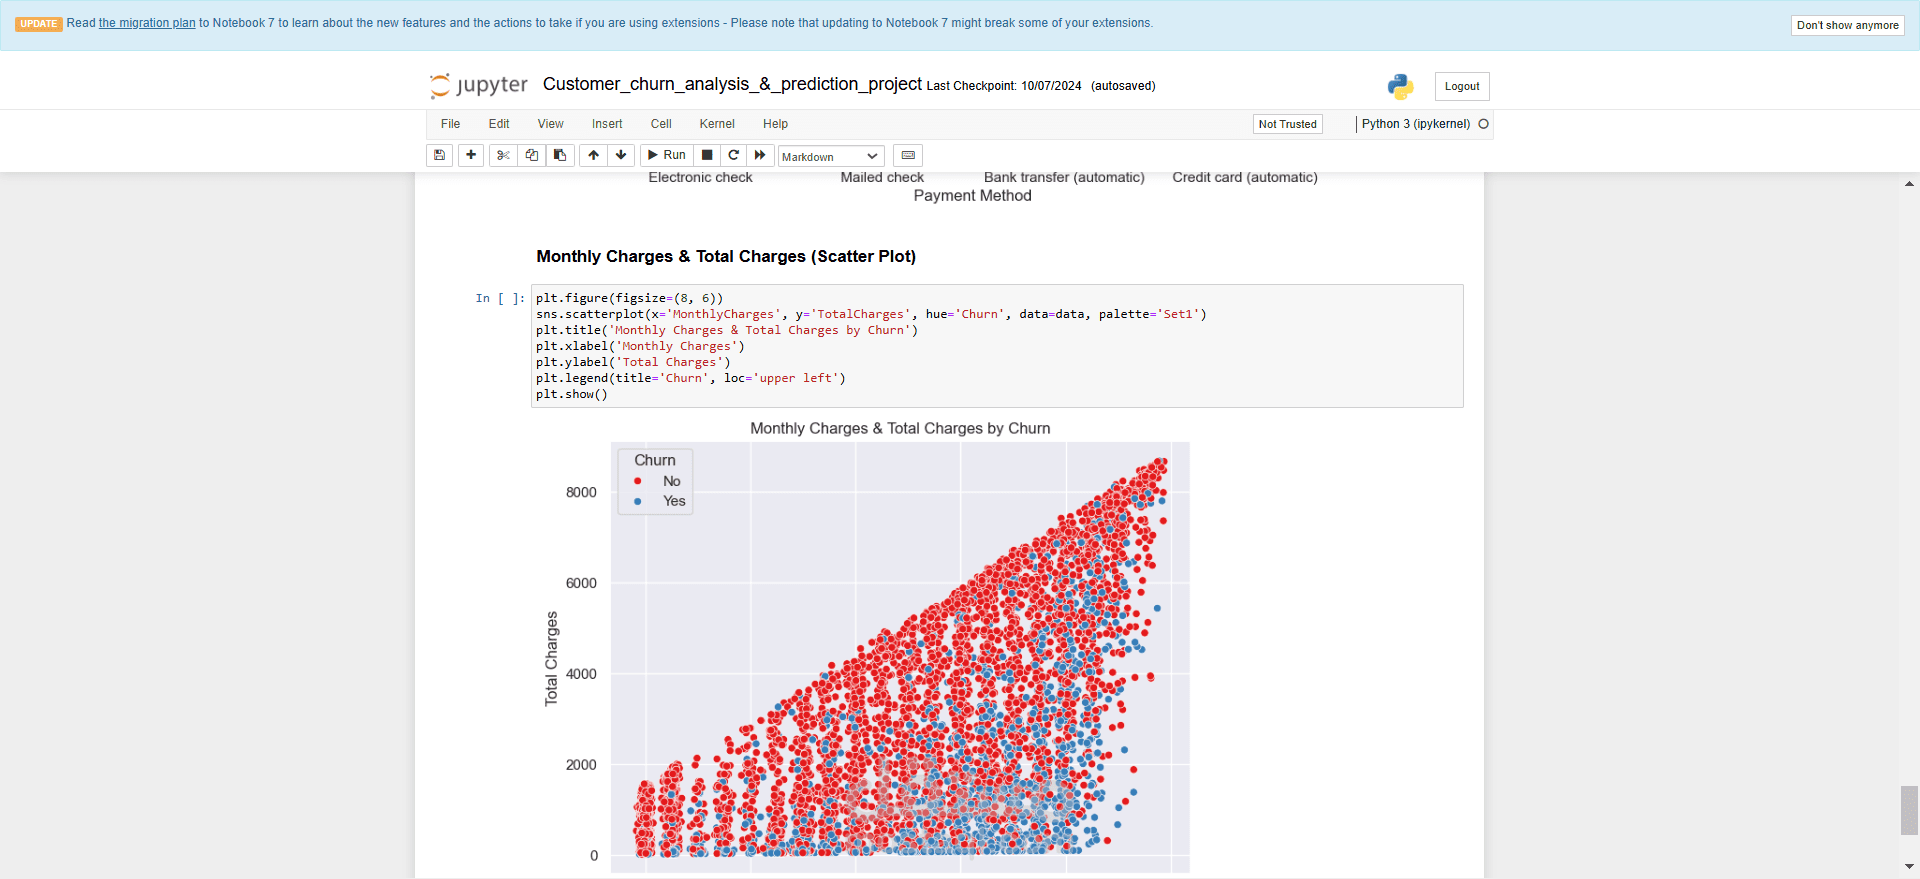This screenshot has height=879, width=1920.
Task: Restart kernel and run all cells icon
Action: coord(760,155)
